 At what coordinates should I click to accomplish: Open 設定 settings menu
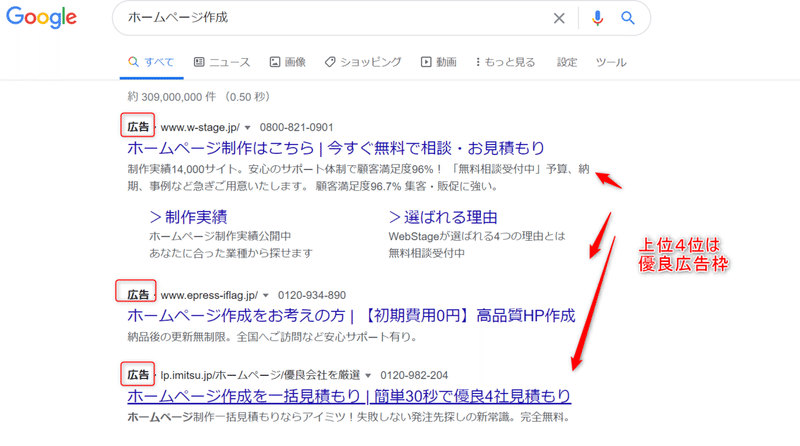pos(567,62)
